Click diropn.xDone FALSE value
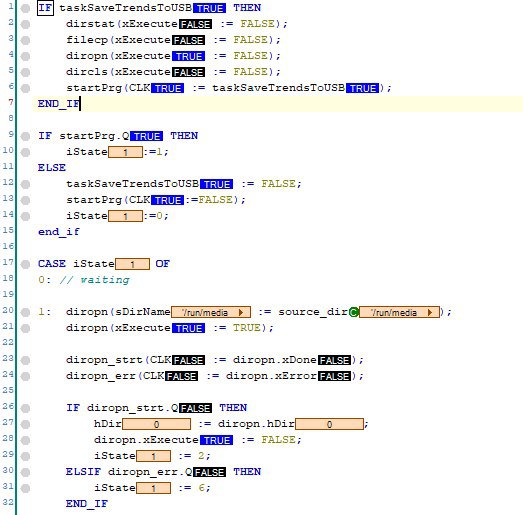This screenshot has height=515, width=523. (334, 361)
